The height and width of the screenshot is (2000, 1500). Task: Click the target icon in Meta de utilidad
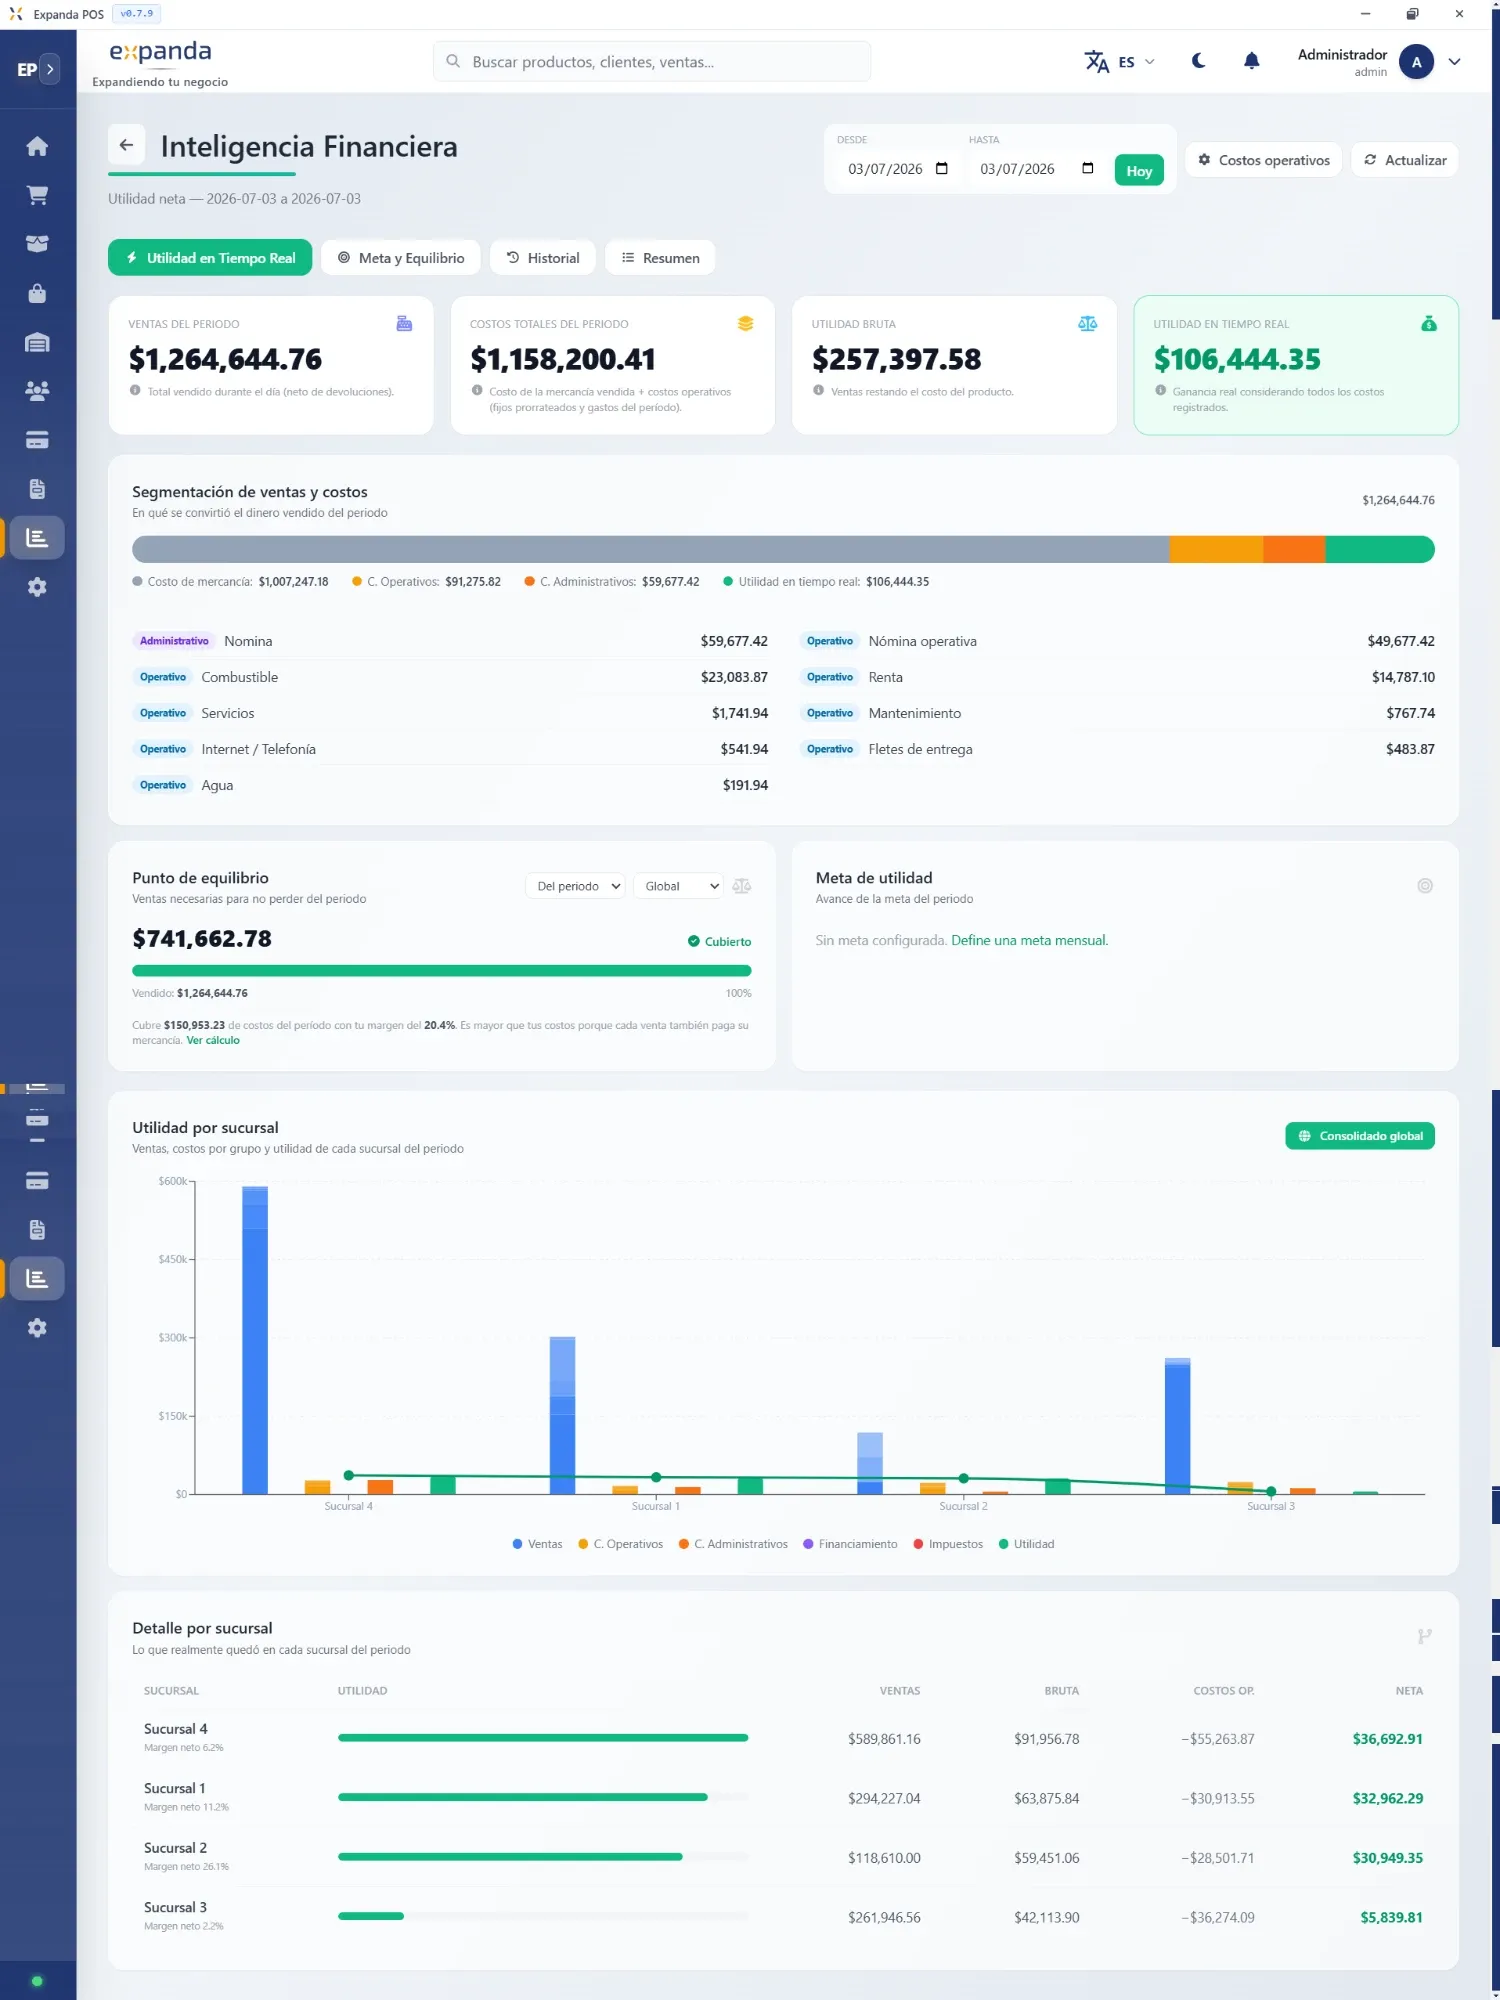click(1425, 886)
